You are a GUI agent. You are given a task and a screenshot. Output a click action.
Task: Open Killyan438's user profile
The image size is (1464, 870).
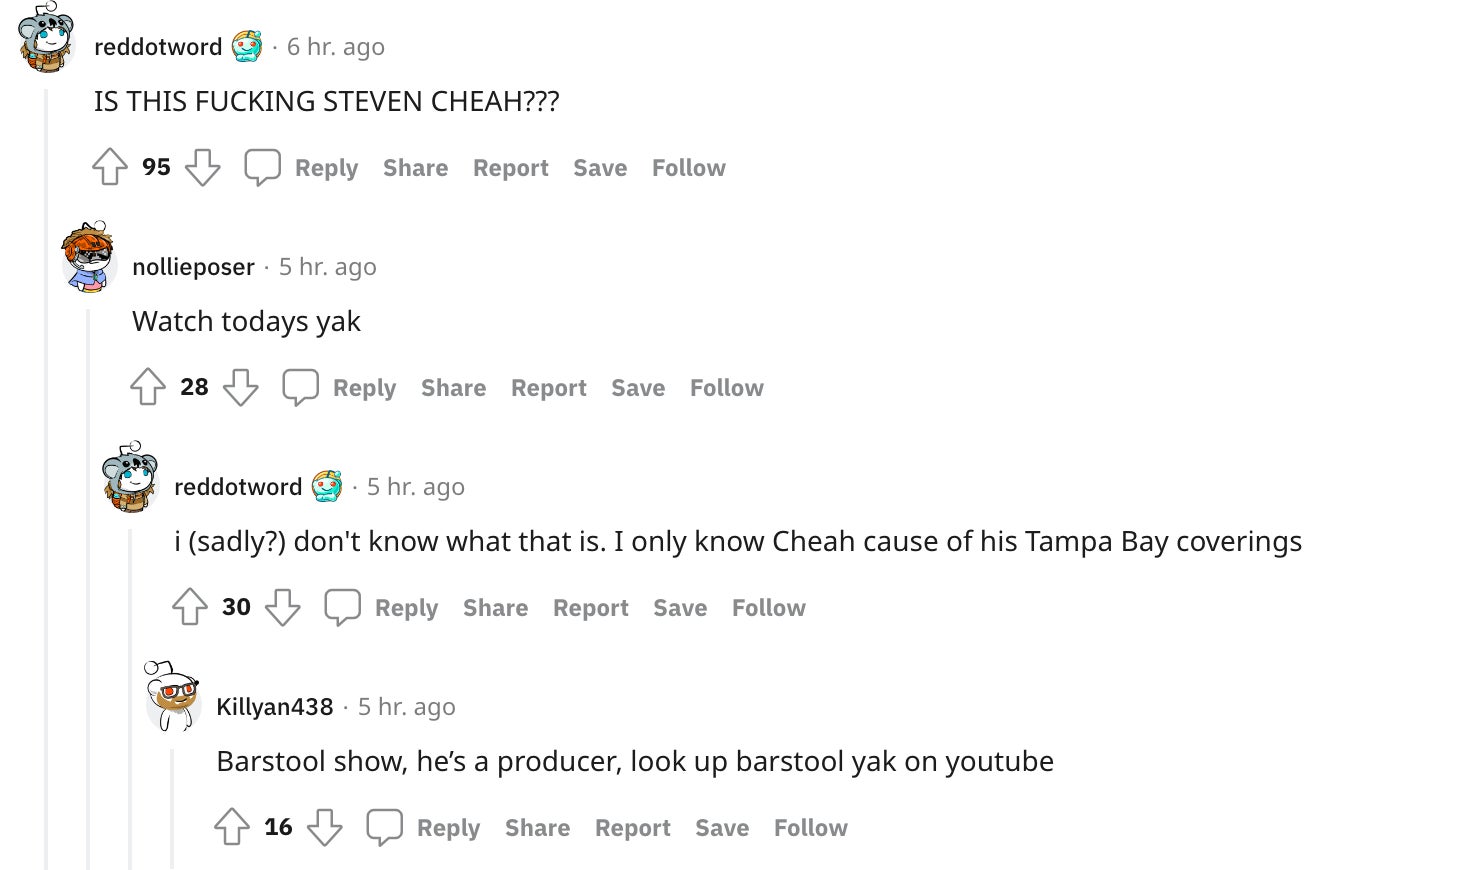coord(274,707)
